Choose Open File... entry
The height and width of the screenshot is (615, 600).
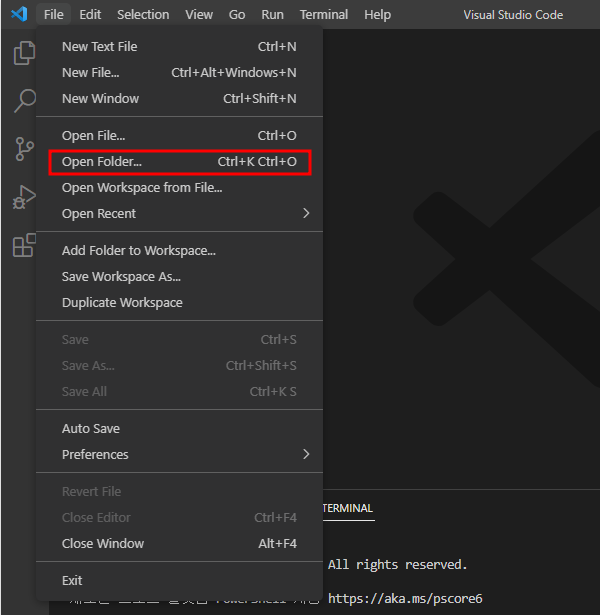coord(180,135)
